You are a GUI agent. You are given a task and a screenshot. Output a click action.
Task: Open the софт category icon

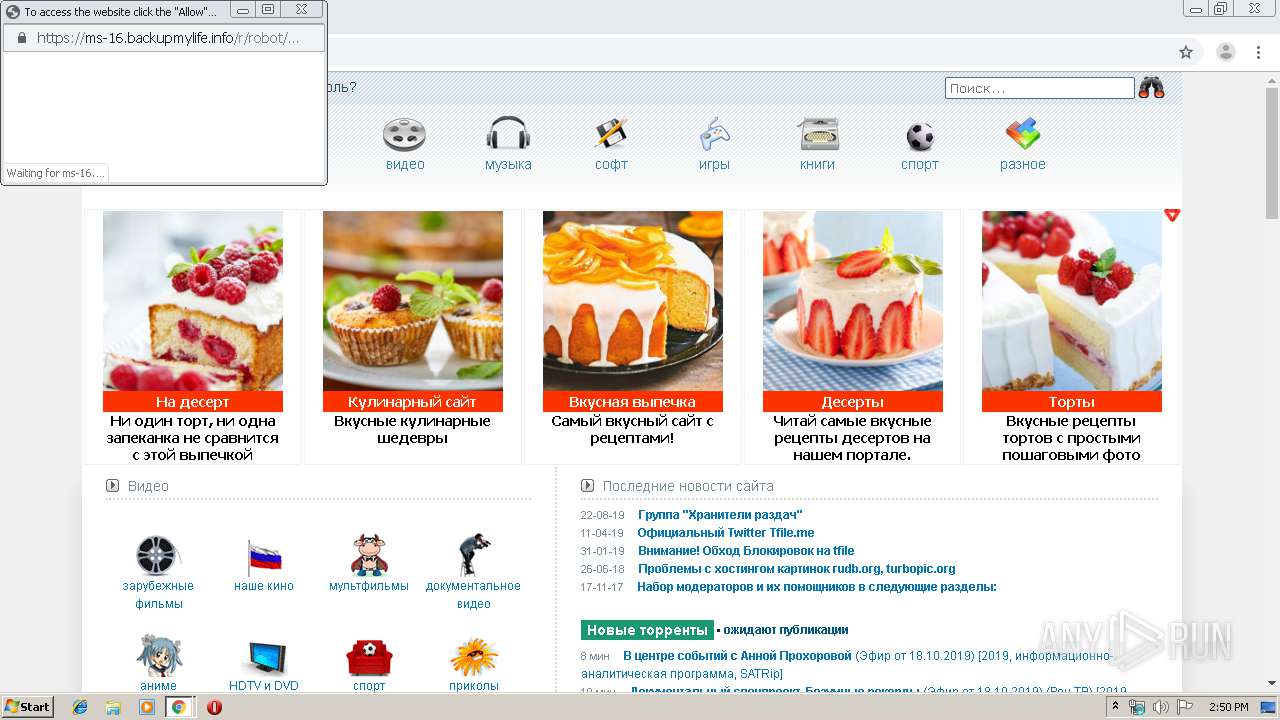coord(611,135)
